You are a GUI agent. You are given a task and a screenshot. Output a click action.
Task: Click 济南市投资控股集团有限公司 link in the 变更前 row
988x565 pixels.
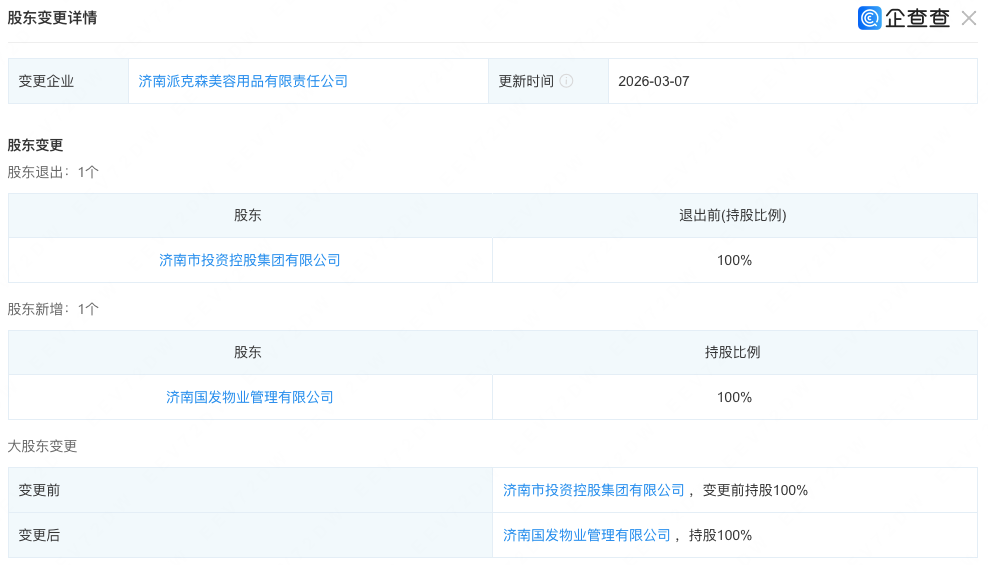[594, 490]
